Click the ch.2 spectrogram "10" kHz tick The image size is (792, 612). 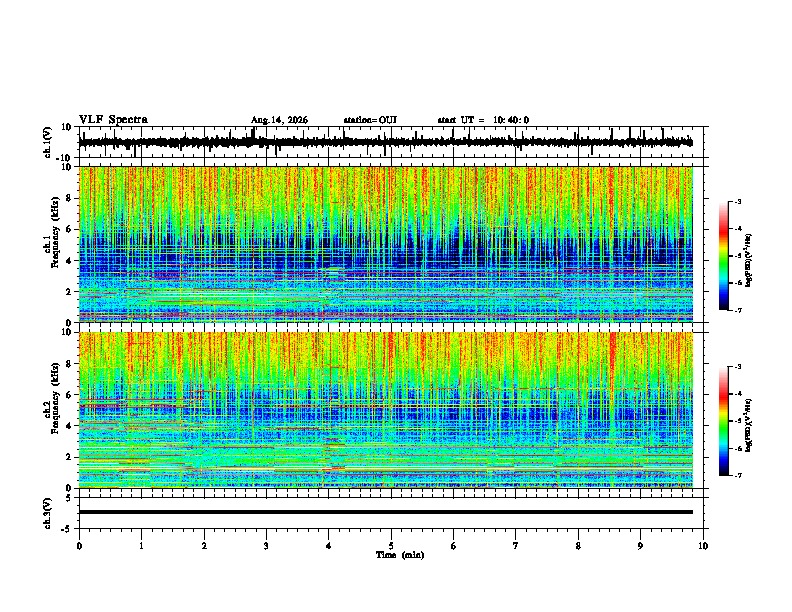pos(67,332)
